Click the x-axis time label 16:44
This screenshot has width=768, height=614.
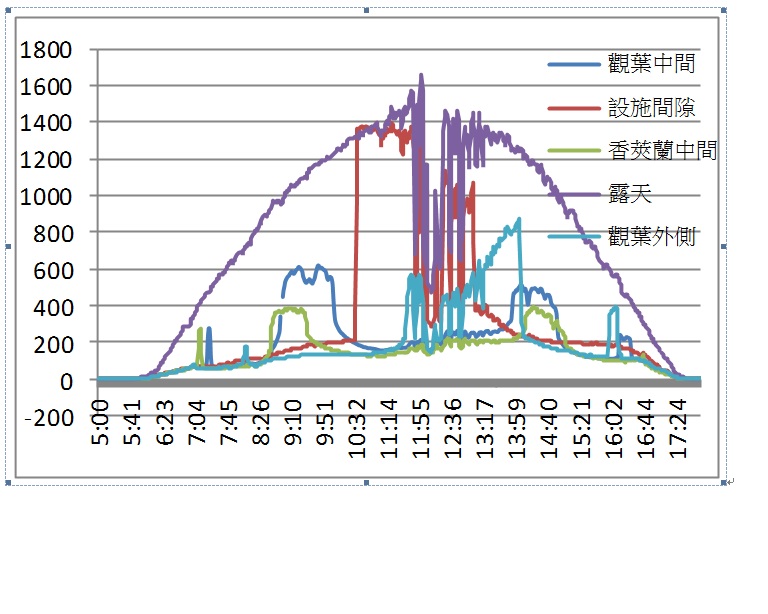coord(646,428)
